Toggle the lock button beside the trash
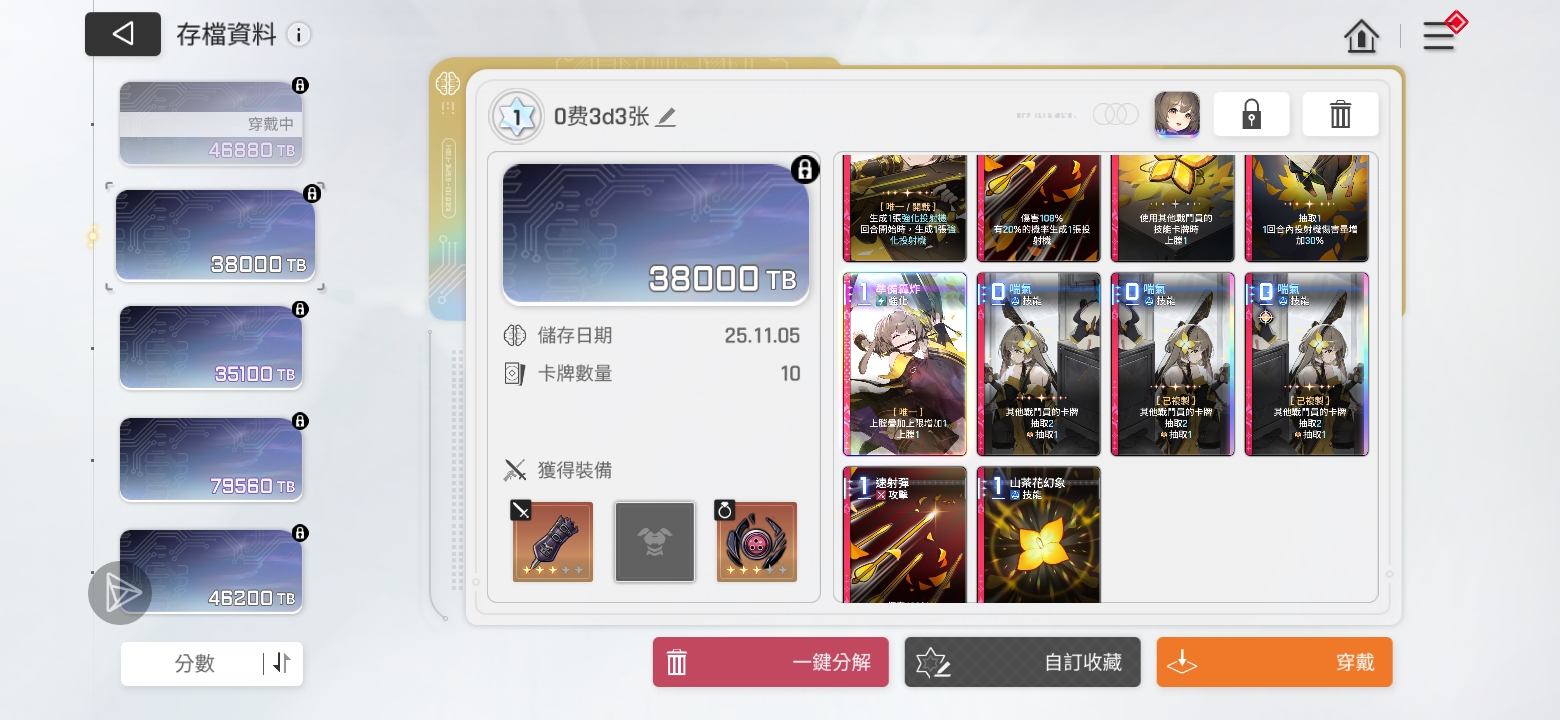This screenshot has height=720, width=1560. pos(1251,114)
